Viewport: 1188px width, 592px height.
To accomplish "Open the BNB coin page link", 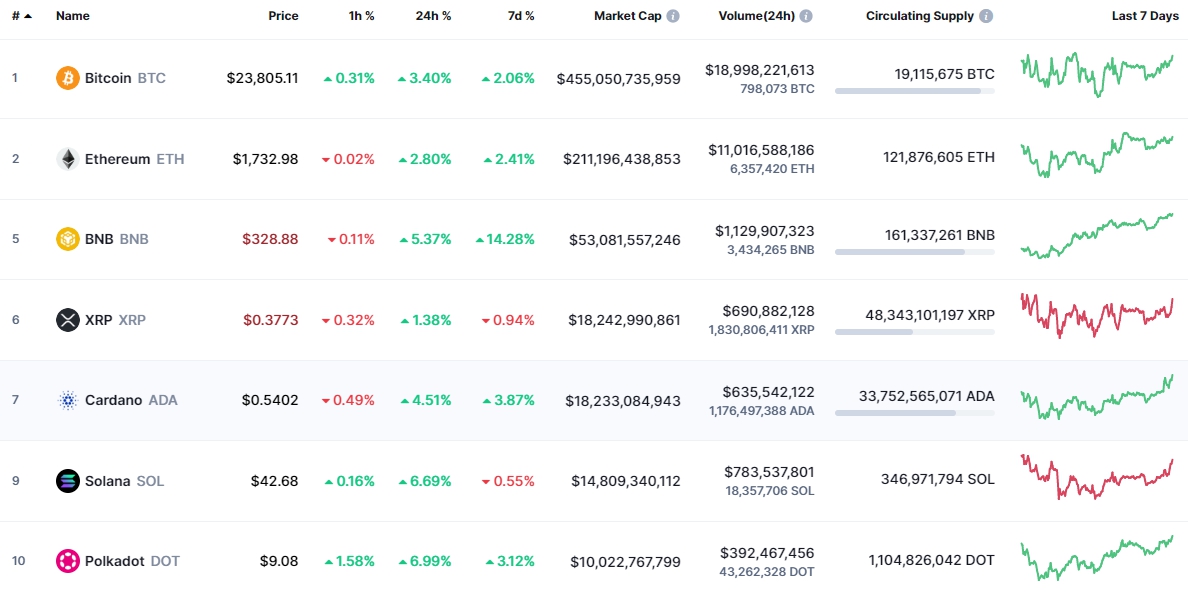I will (x=102, y=240).
